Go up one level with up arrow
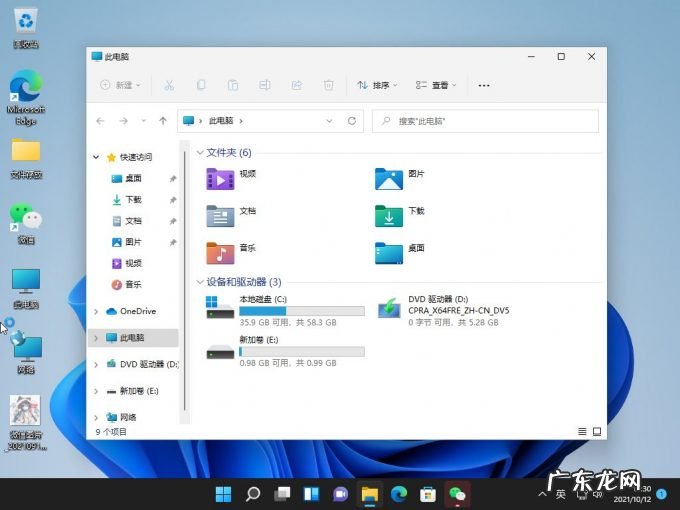Viewport: 680px width, 510px height. pos(163,121)
